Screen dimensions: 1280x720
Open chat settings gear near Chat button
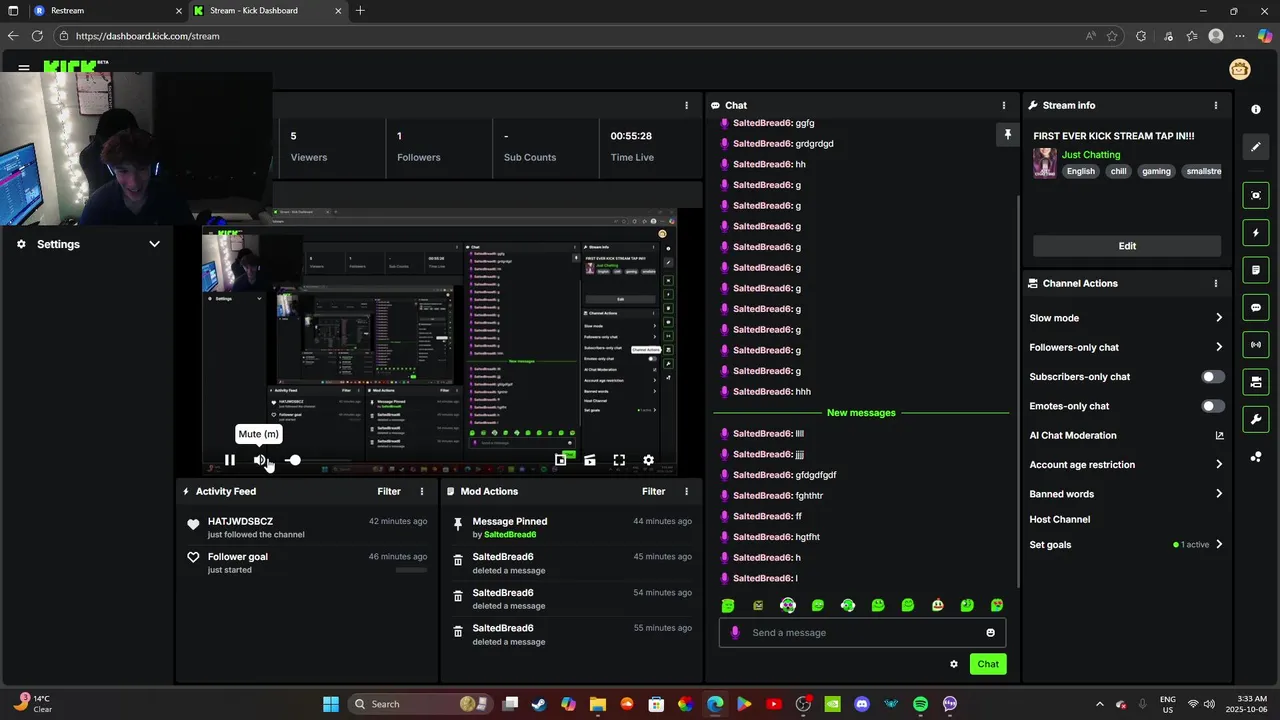tap(954, 664)
